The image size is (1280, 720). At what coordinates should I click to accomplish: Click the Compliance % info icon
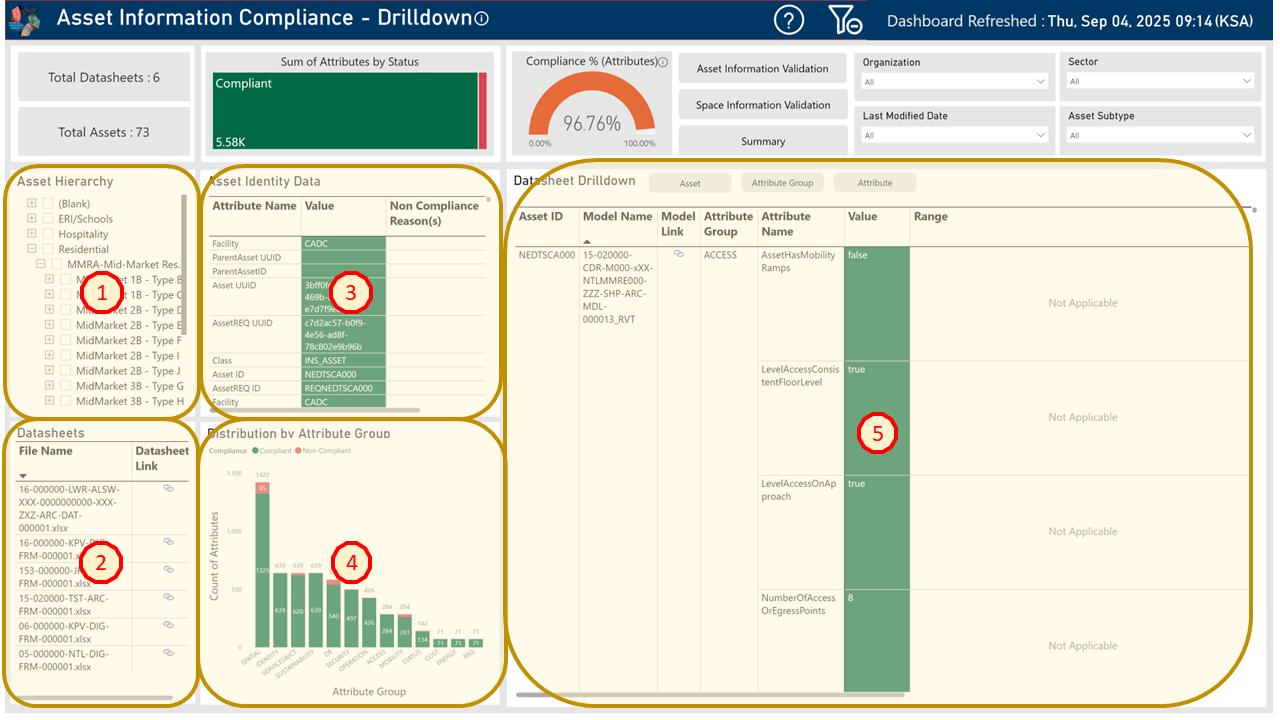[663, 62]
